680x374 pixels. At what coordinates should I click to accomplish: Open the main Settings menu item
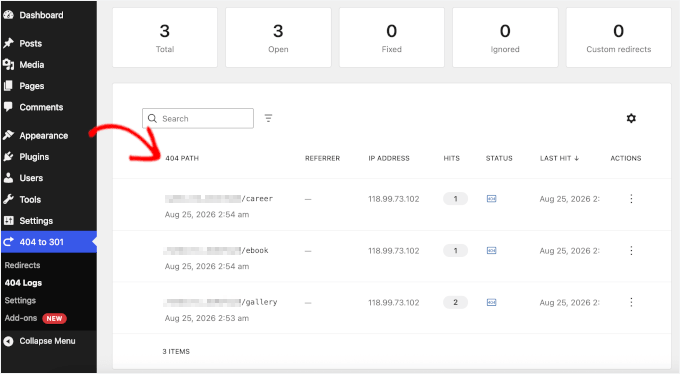click(36, 221)
